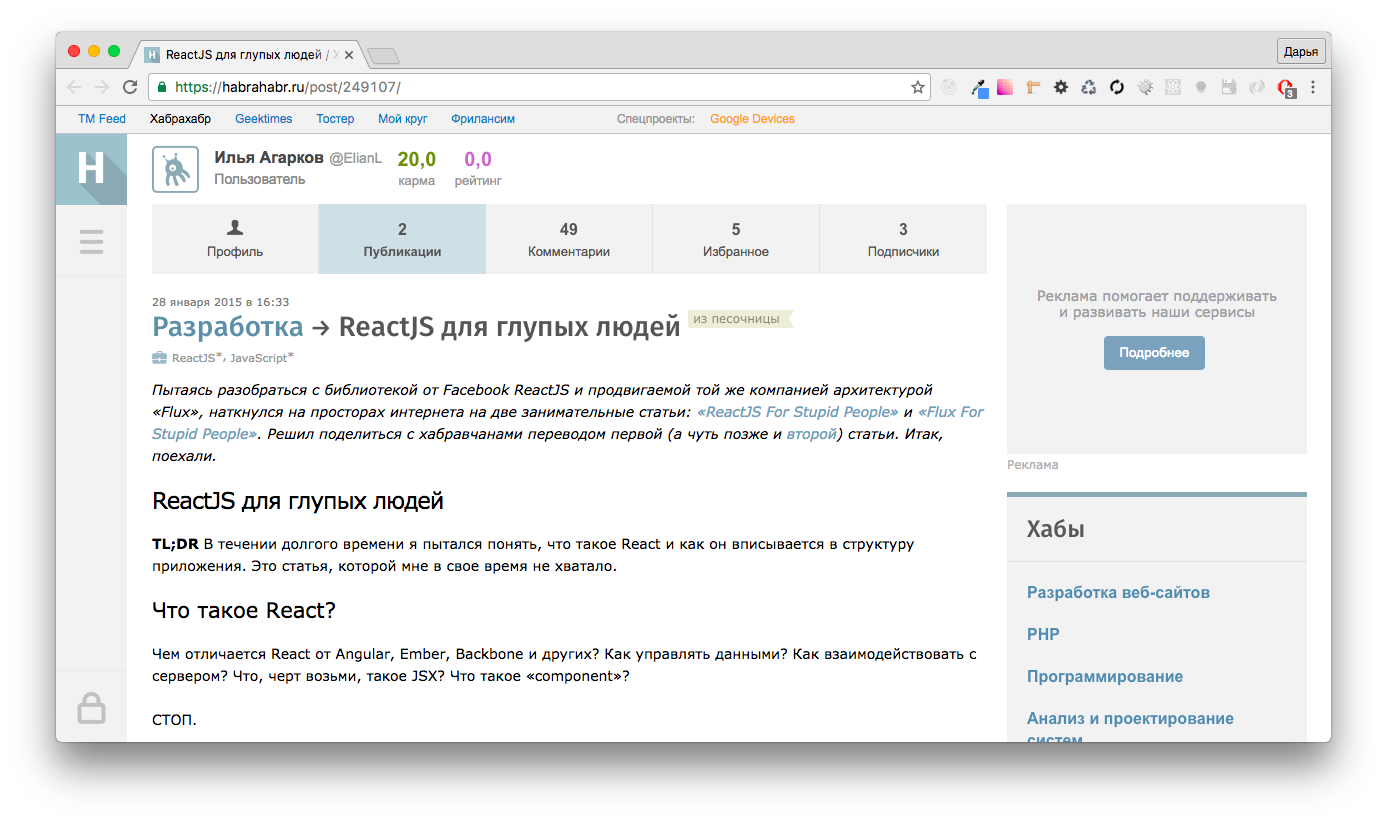Click Илья Агарков's avatar image
The image size is (1387, 822).
coord(175,169)
